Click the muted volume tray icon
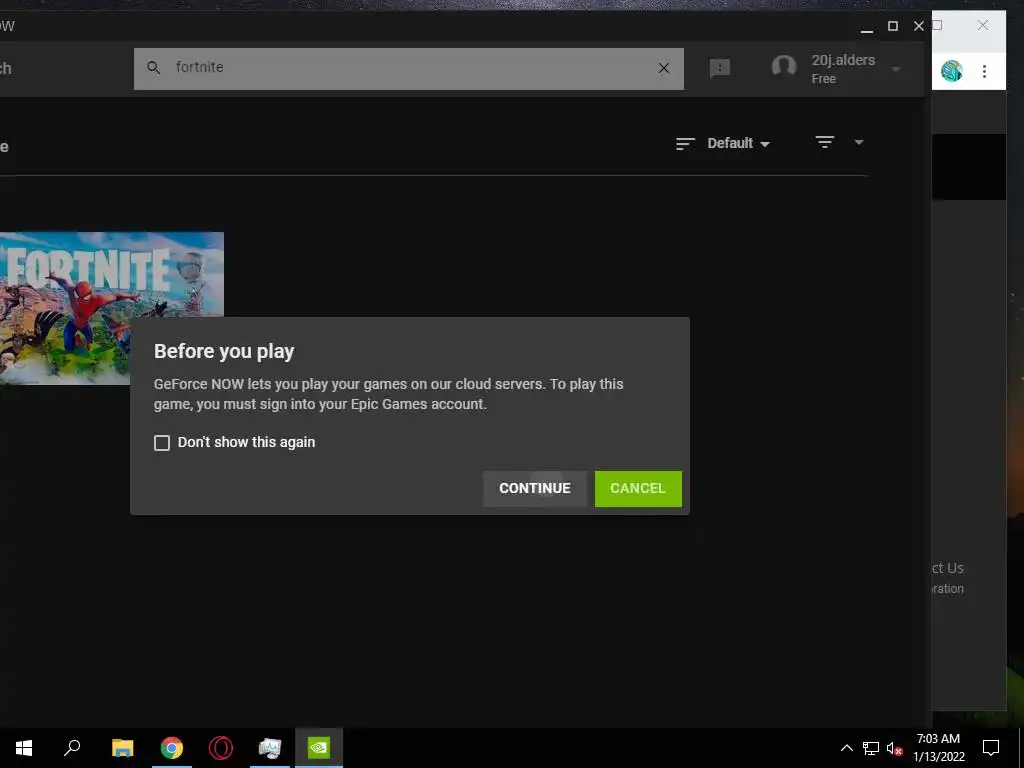 894,748
